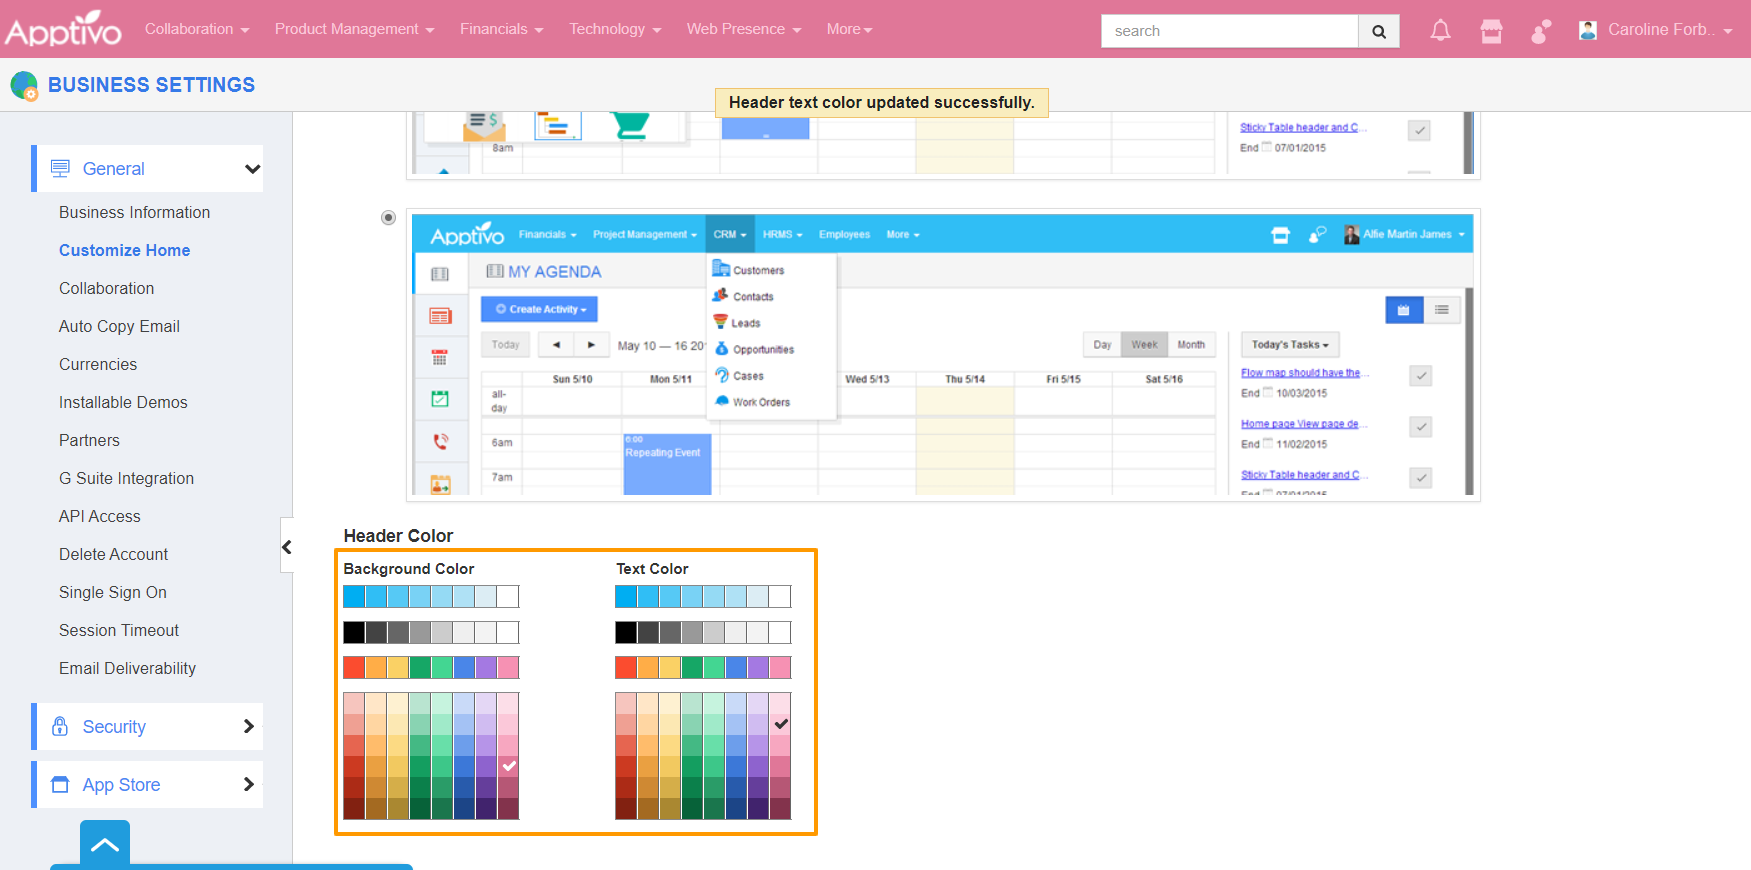The width and height of the screenshot is (1751, 870).
Task: Open API Access settings
Action: pos(99,516)
